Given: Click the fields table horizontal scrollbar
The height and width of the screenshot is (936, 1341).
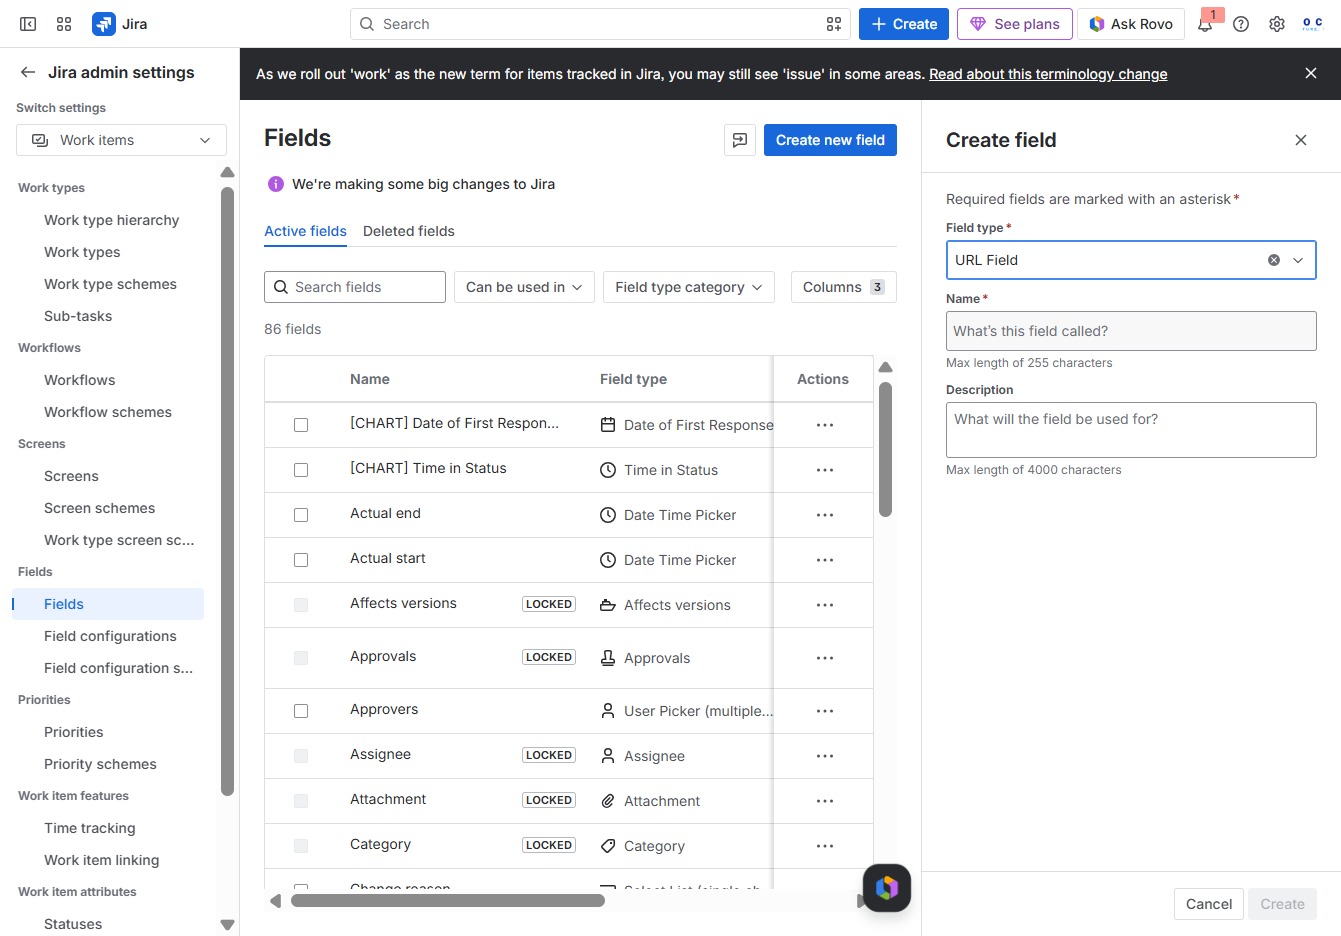Looking at the screenshot, I should coord(448,901).
